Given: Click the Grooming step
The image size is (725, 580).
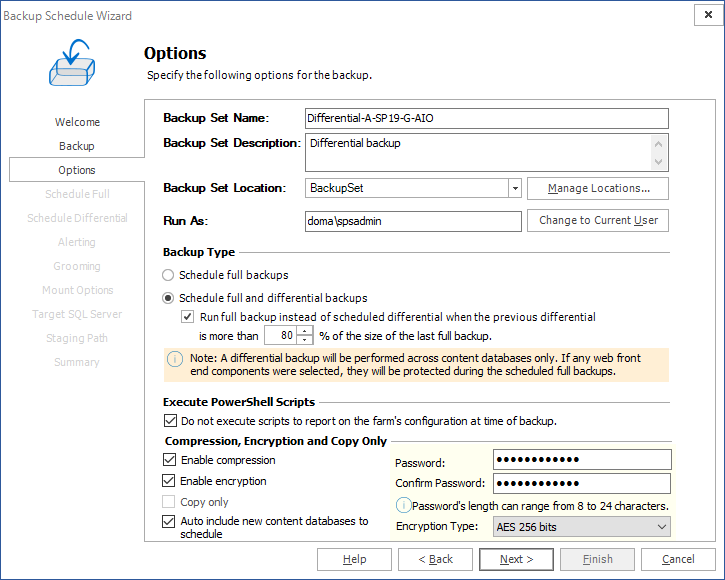Looking at the screenshot, I should click(77, 266).
